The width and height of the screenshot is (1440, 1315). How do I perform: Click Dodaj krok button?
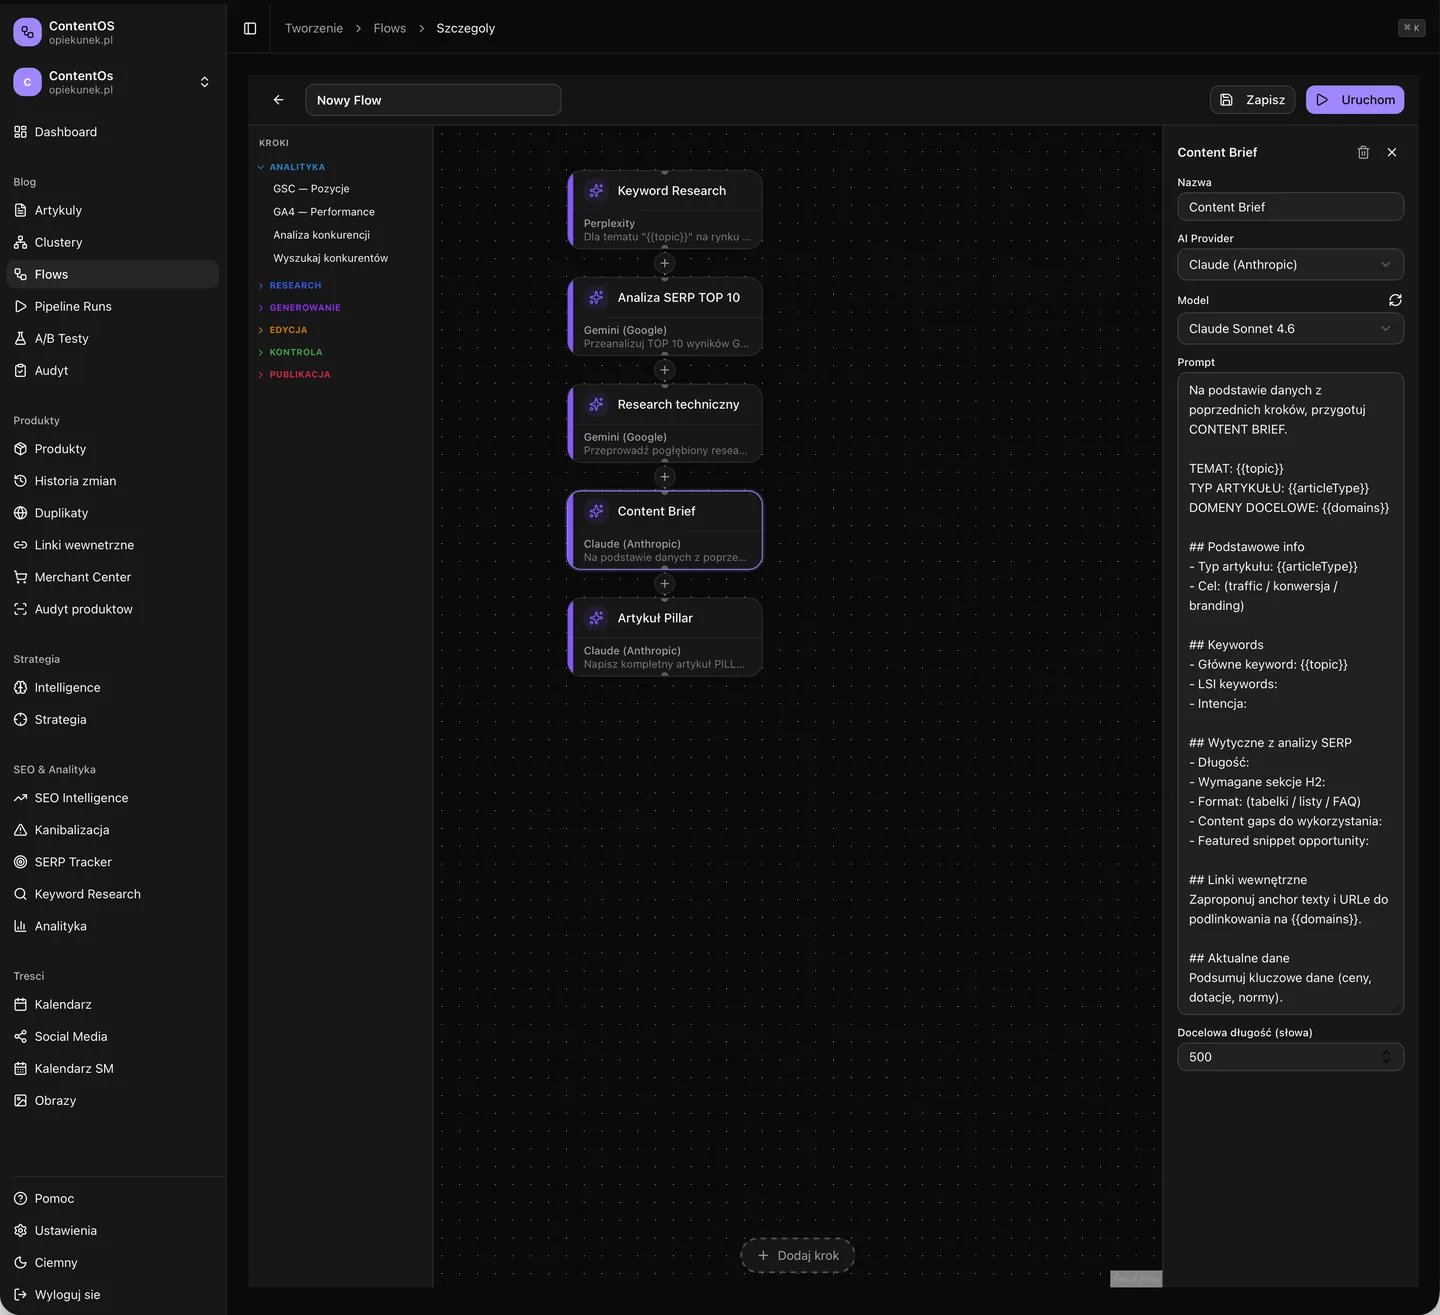pyautogui.click(x=798, y=1256)
